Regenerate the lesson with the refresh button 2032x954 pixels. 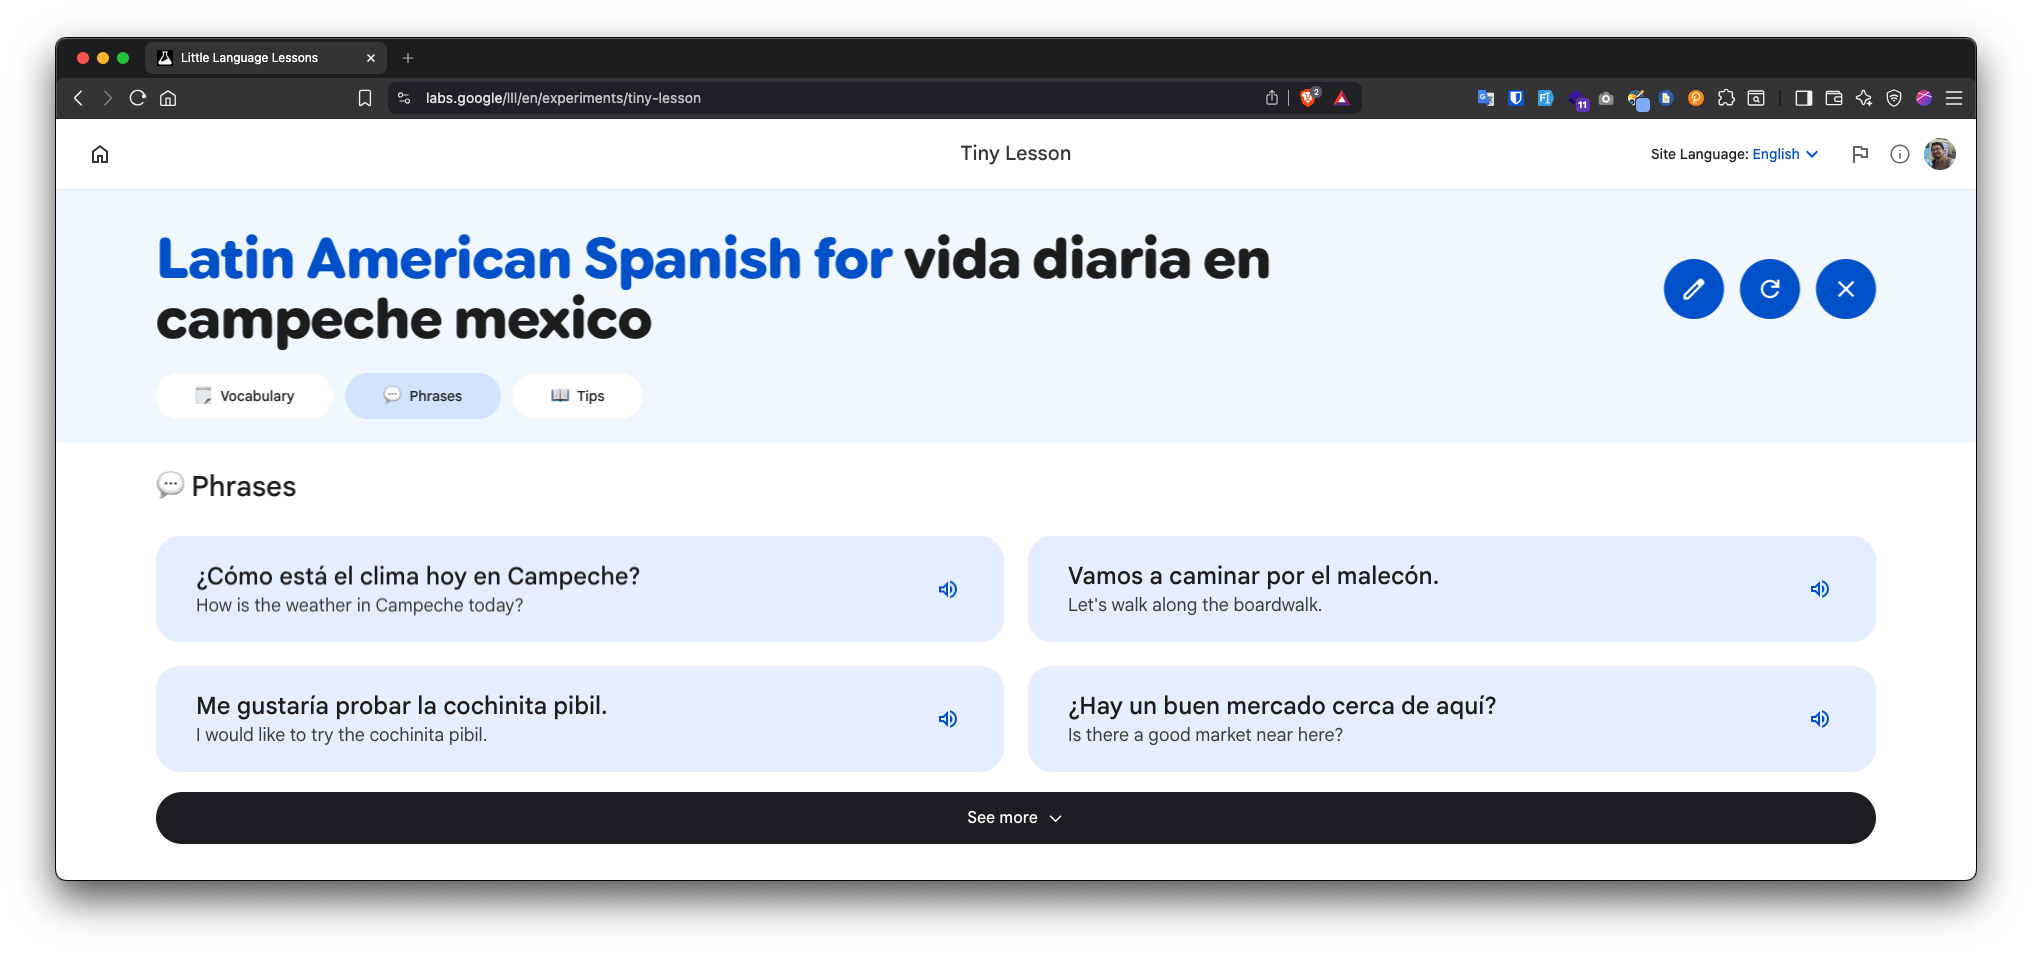coord(1769,289)
